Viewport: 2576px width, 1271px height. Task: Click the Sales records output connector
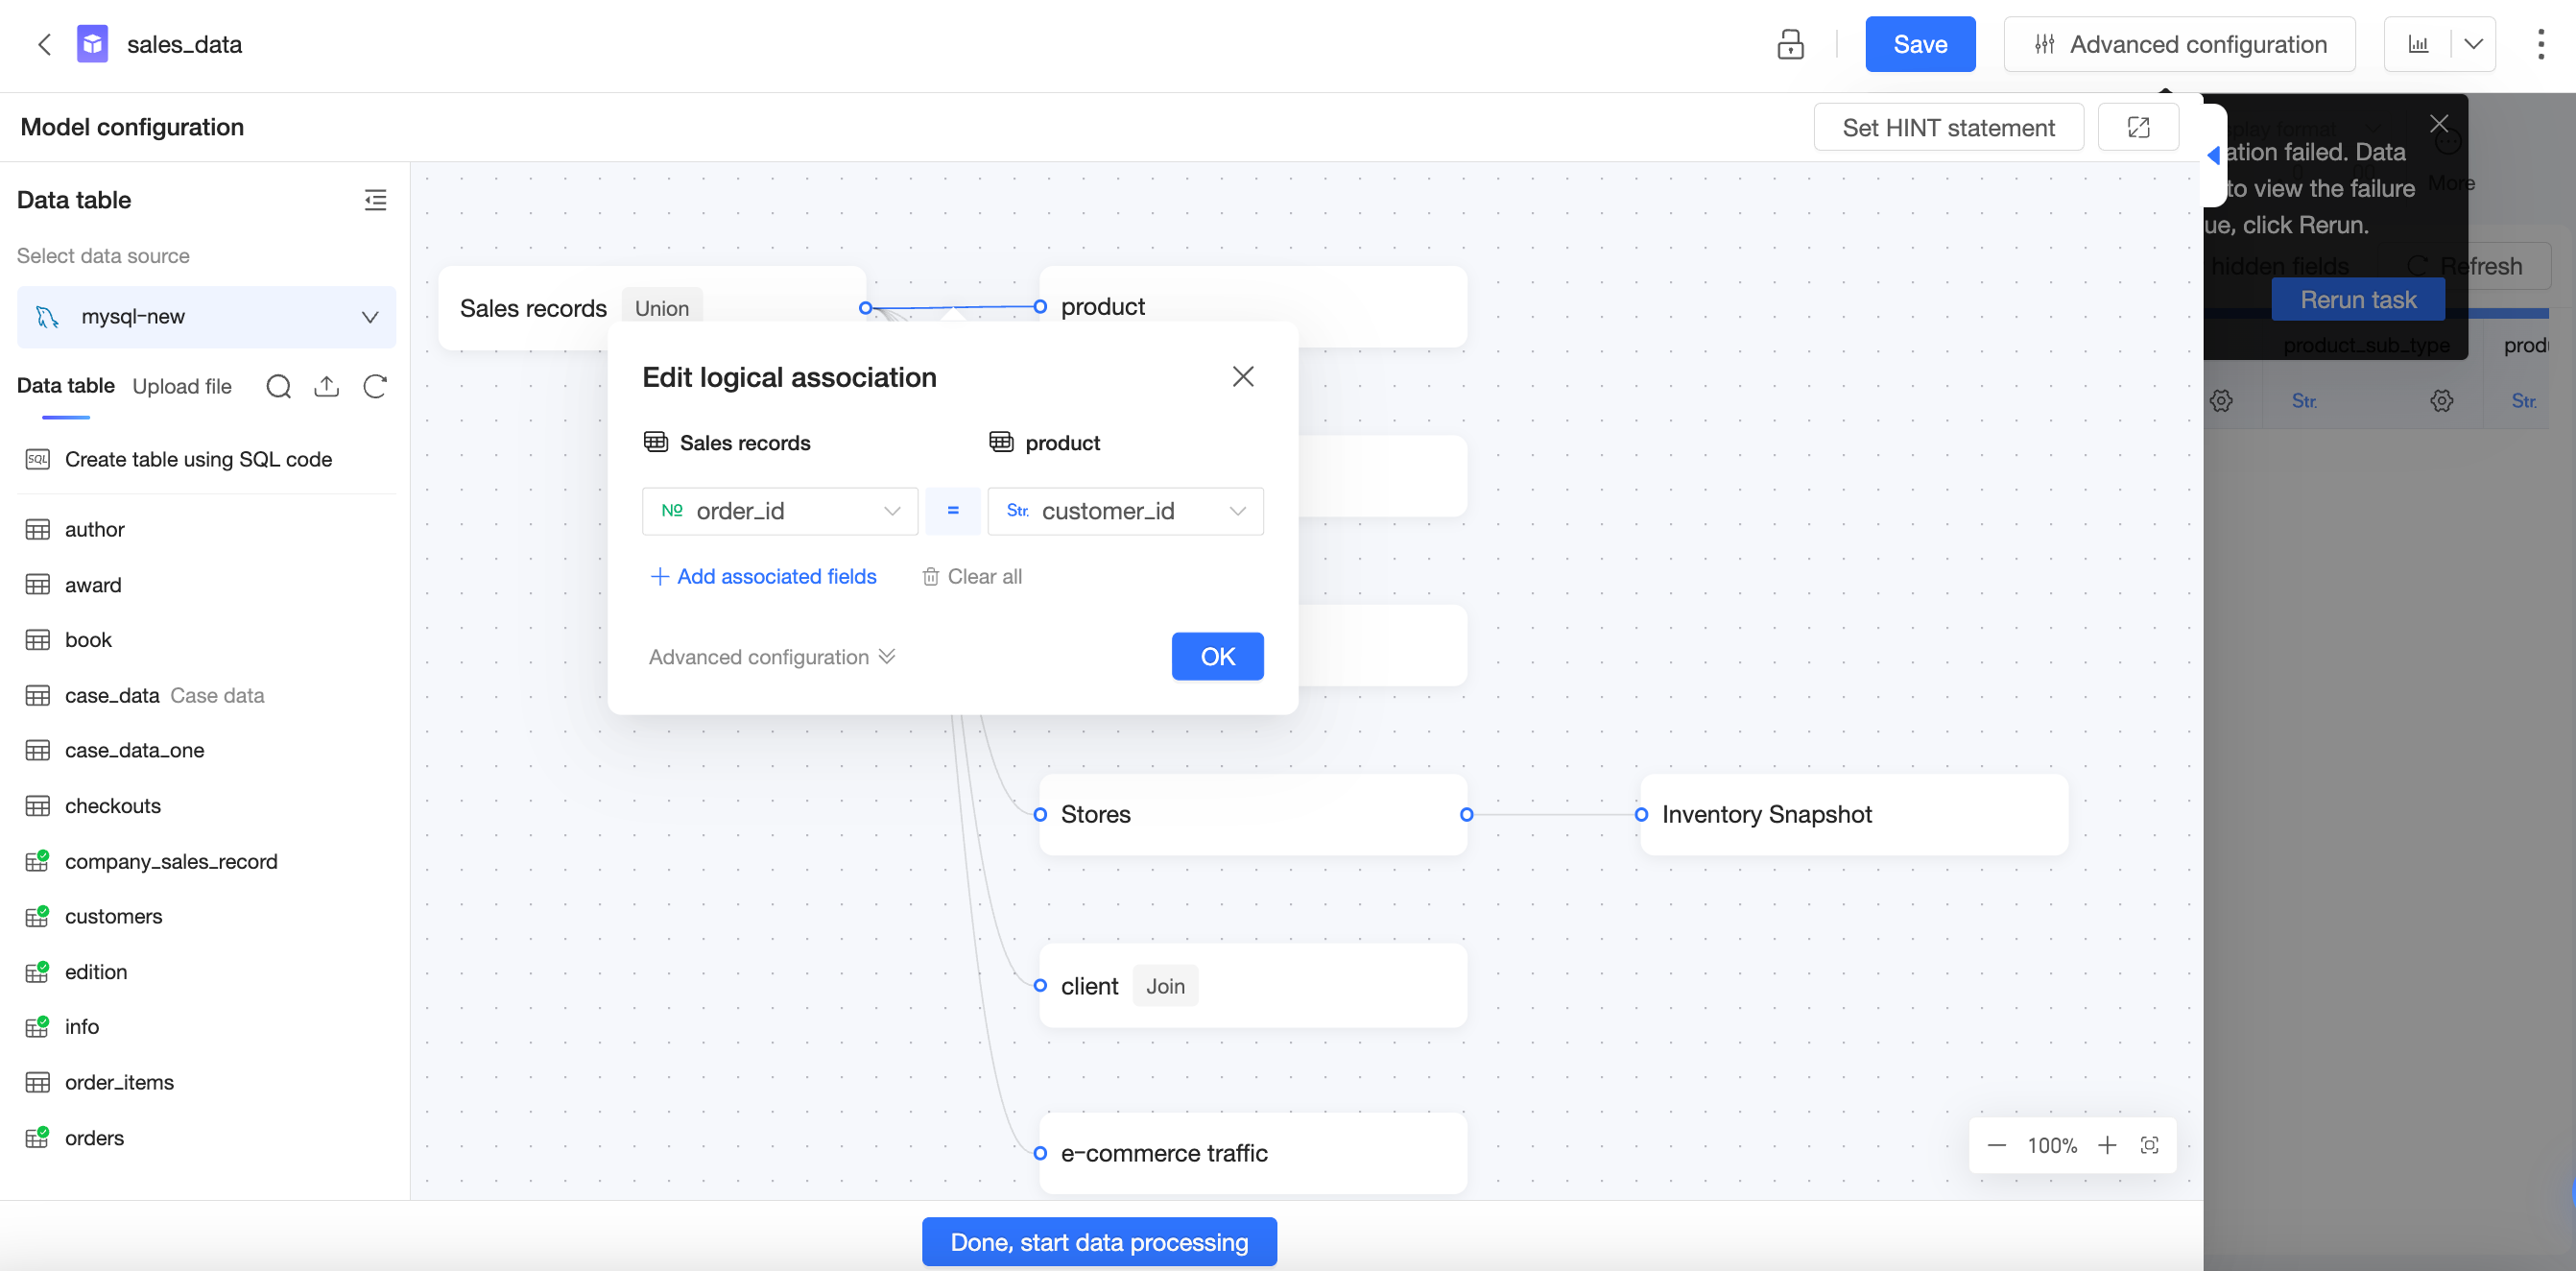pyautogui.click(x=866, y=308)
